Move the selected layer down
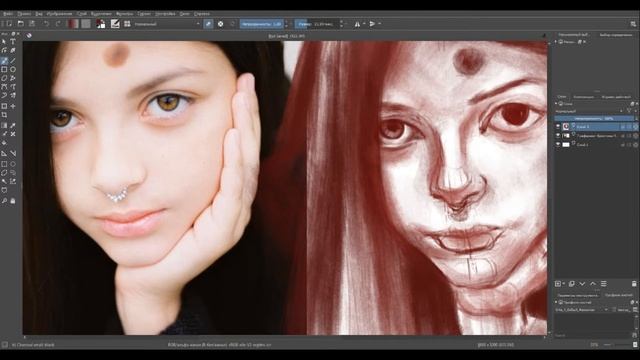The image size is (640, 360). (x=582, y=284)
